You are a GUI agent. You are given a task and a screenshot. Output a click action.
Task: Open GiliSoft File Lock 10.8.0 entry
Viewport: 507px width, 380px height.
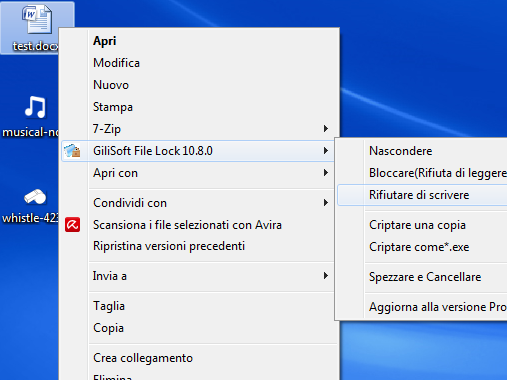198,151
